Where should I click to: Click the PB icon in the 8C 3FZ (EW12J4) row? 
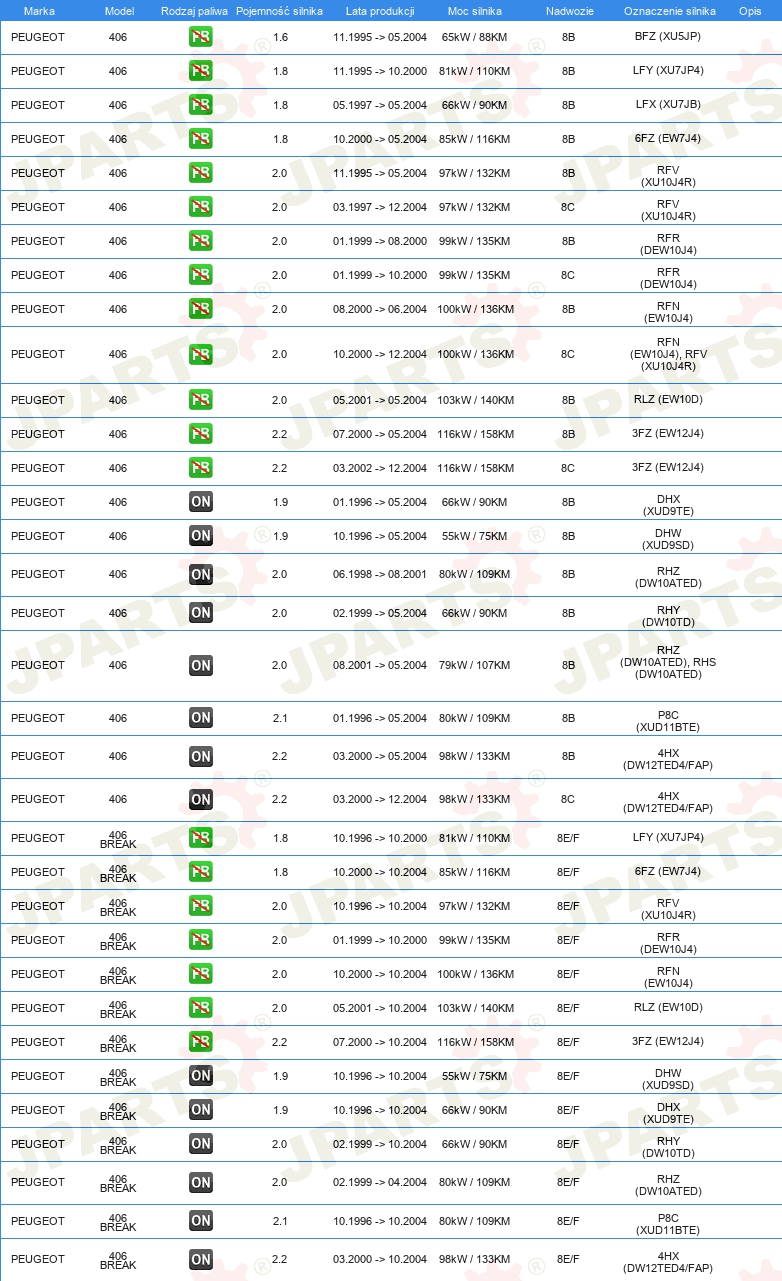click(x=201, y=468)
